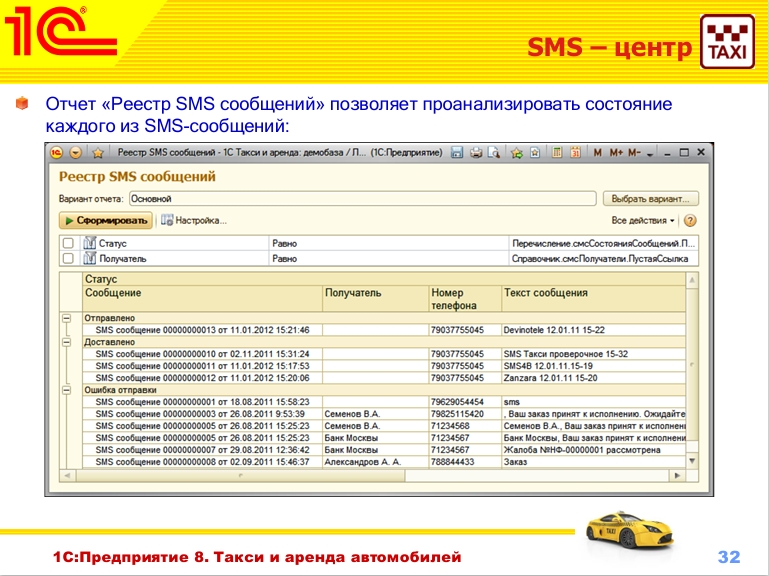Enable the Статус filter checkbox
Image resolution: width=769 pixels, height=576 pixels.
pos(68,243)
